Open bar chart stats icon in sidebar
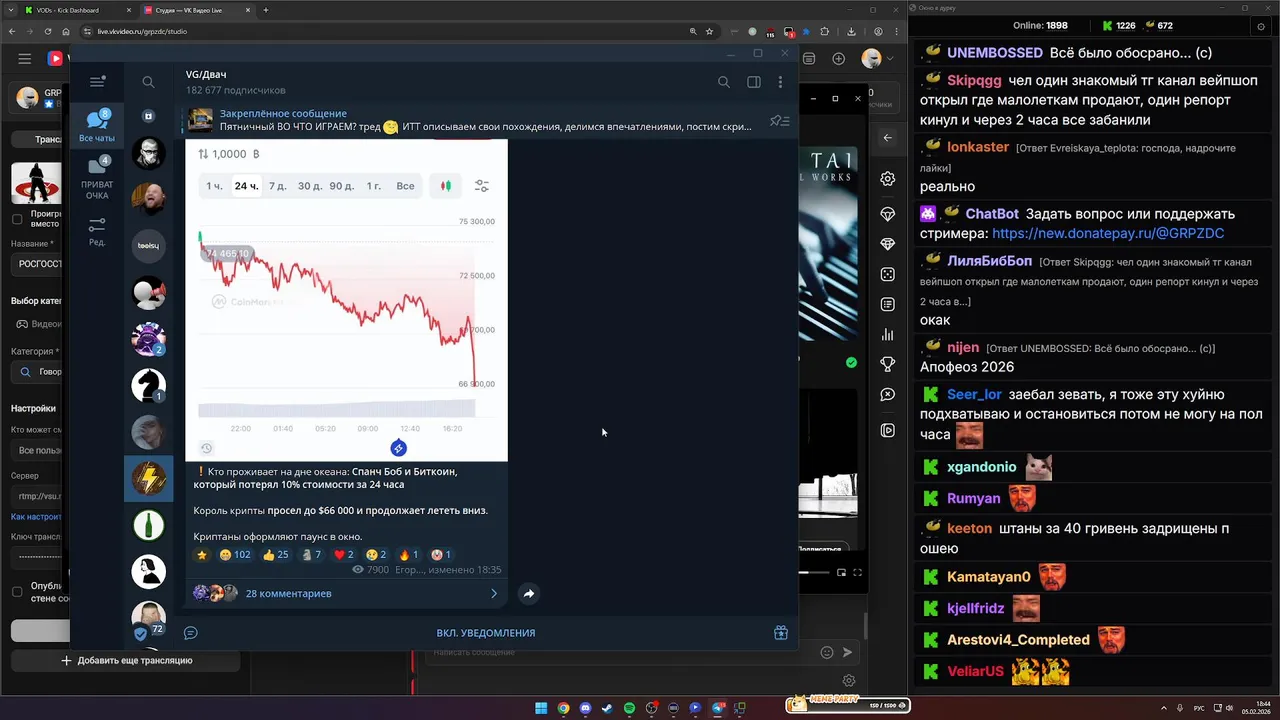This screenshot has width=1280, height=720. 887,335
